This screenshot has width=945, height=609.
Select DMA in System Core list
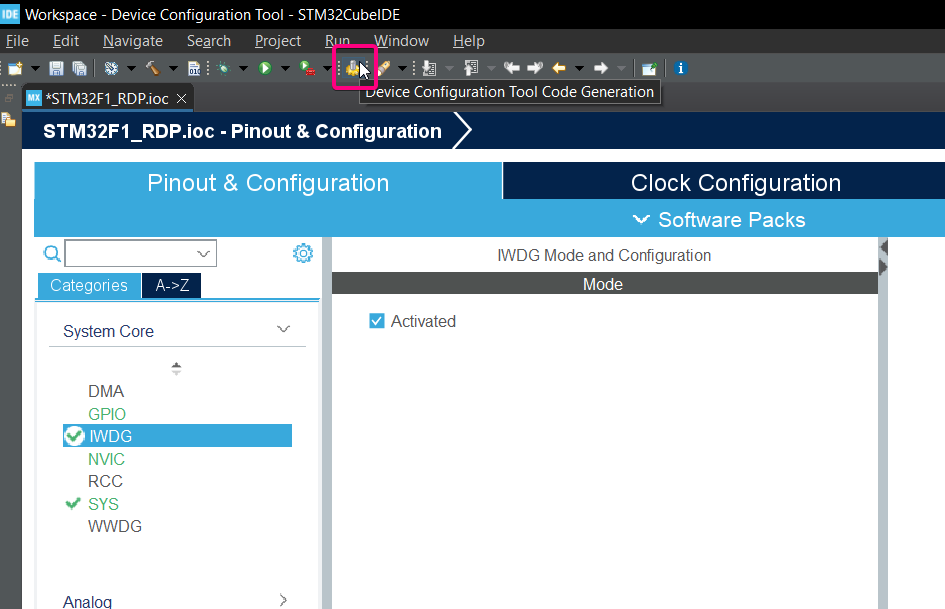point(106,391)
